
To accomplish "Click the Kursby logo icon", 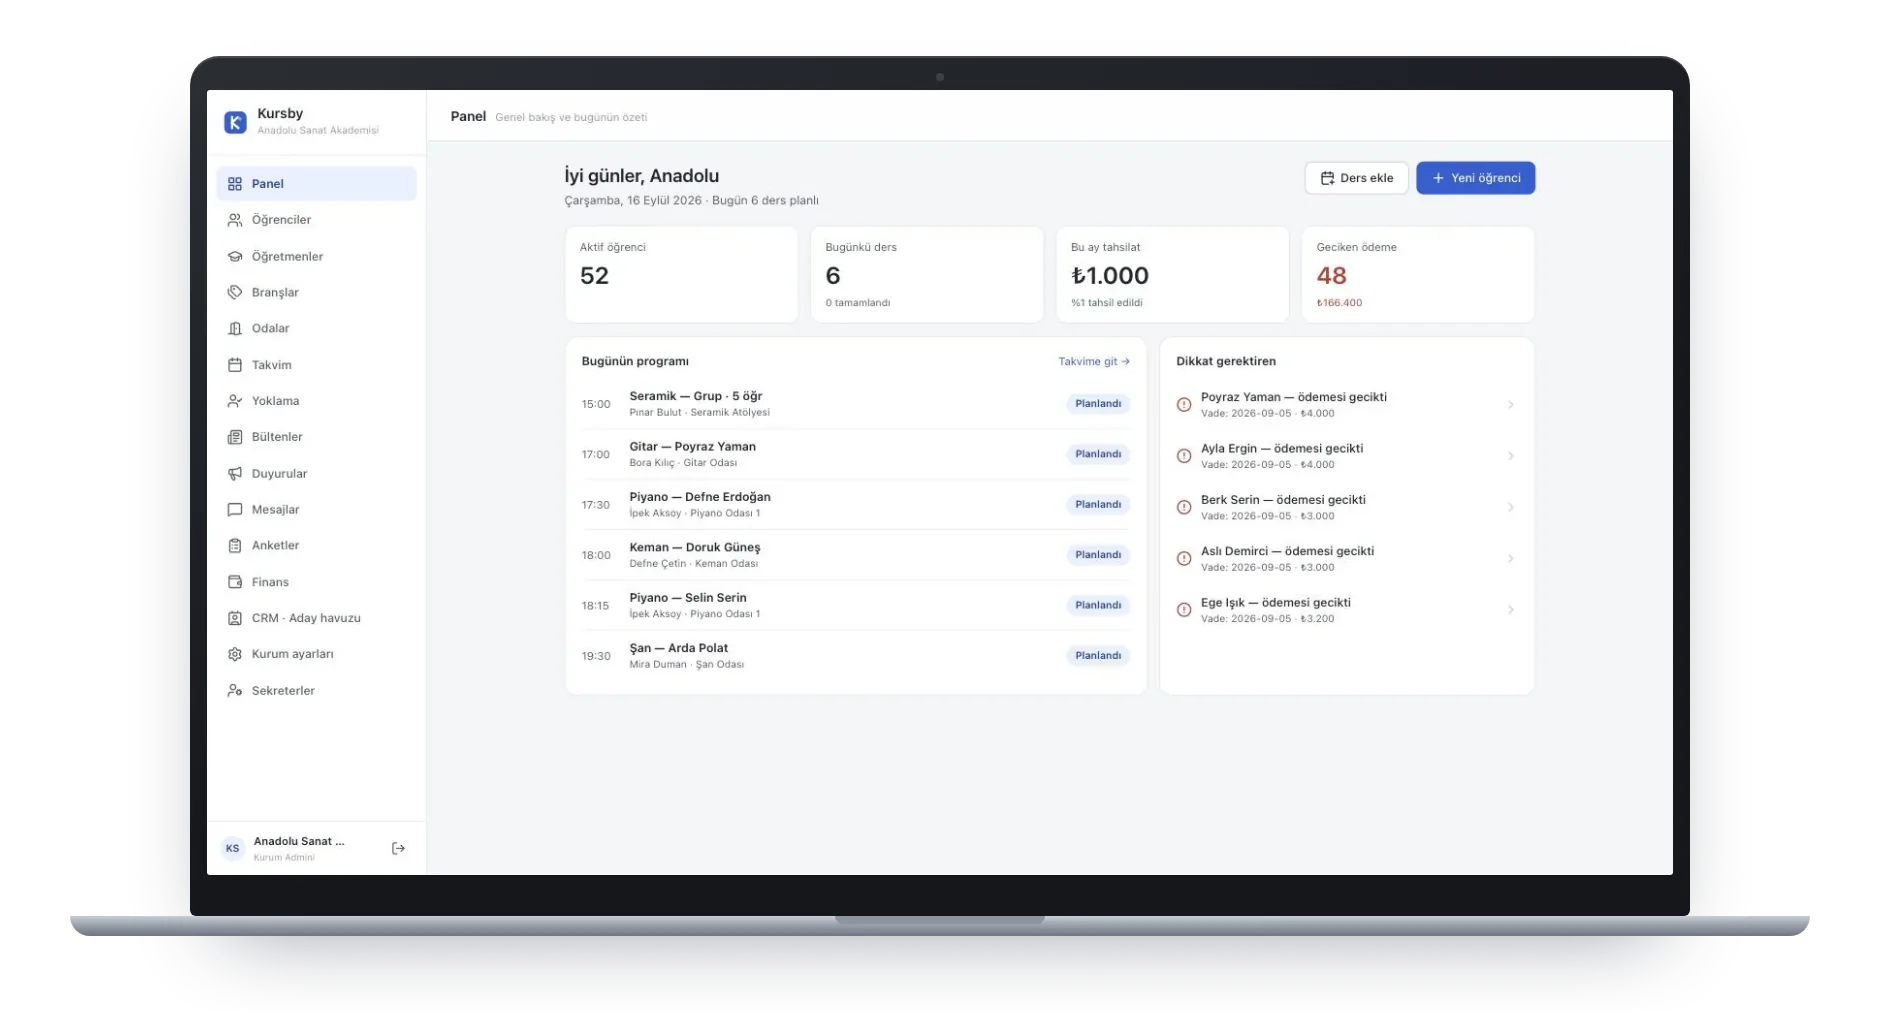I will coord(235,122).
